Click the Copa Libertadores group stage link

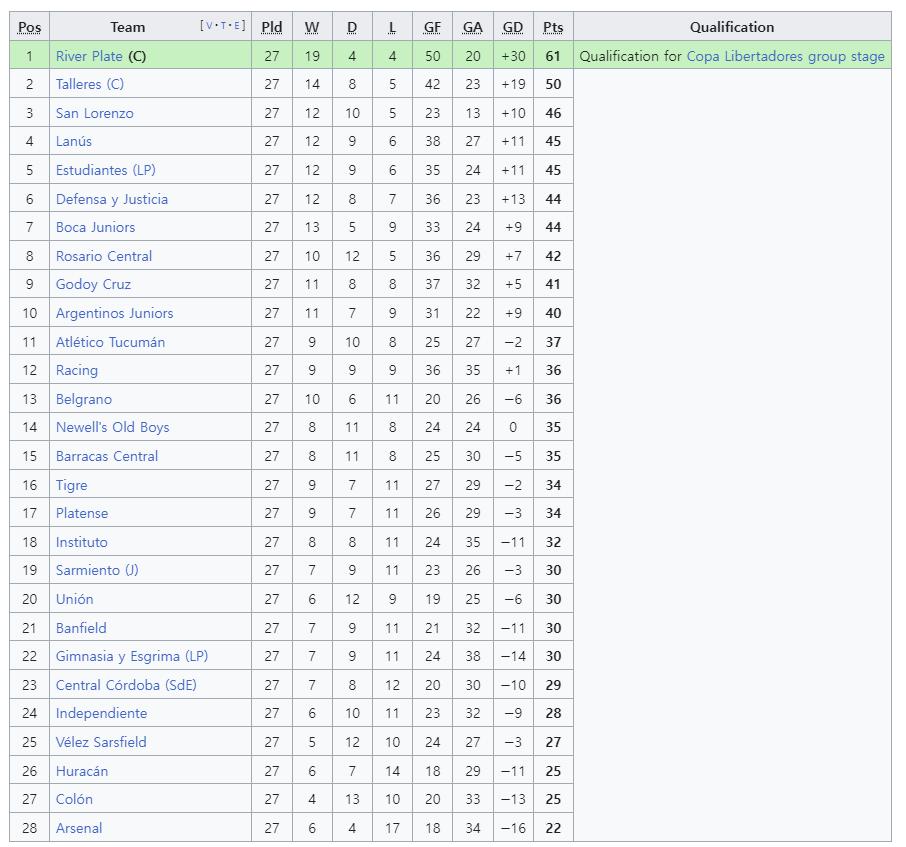coord(785,56)
